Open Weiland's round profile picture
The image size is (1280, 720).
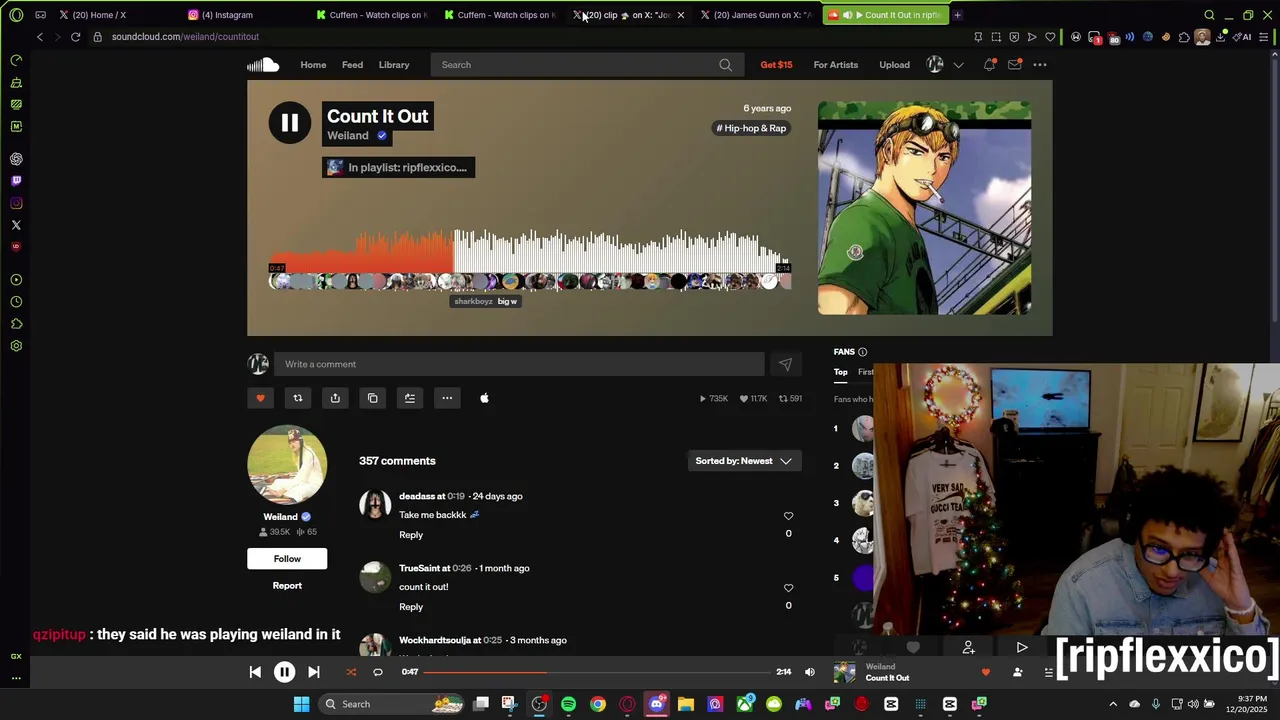[x=287, y=465]
